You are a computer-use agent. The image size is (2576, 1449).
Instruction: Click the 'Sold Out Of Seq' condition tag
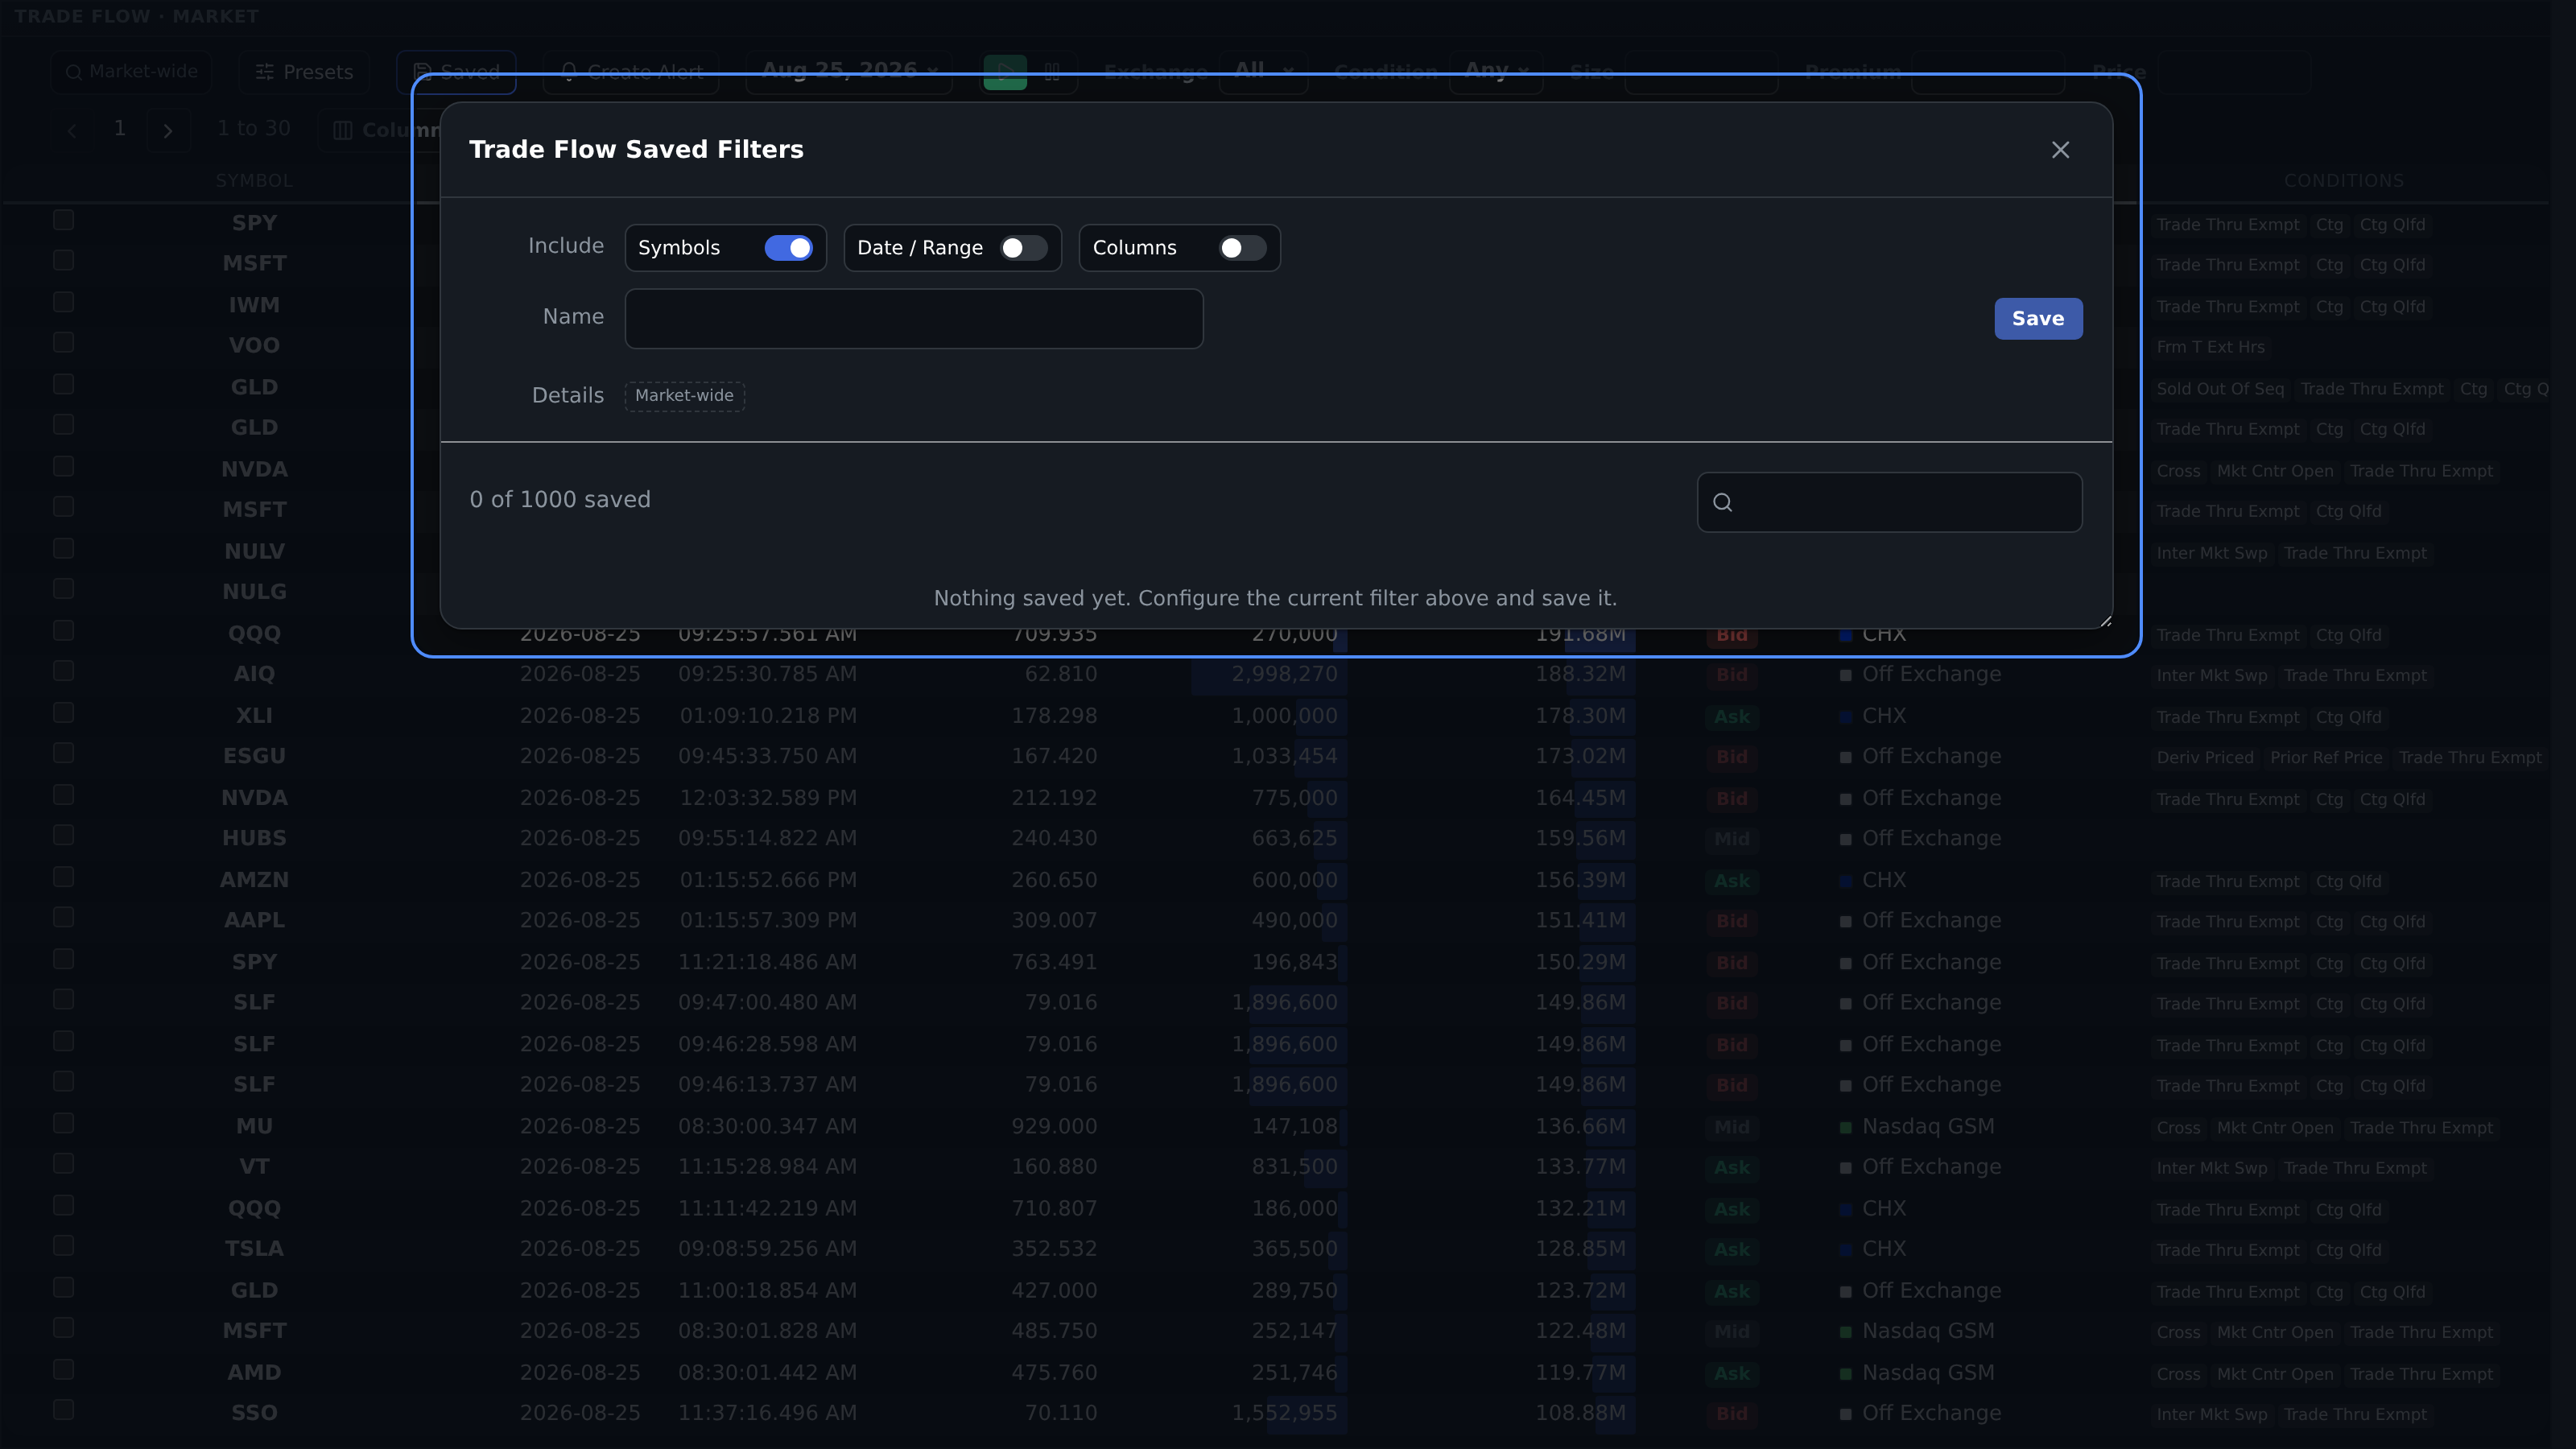coord(2220,389)
